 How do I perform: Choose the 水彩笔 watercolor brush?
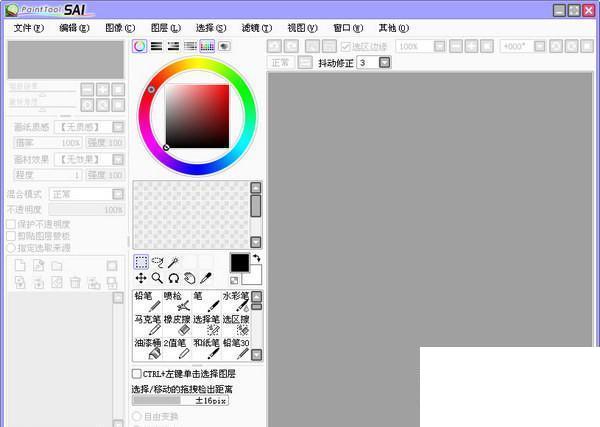pyautogui.click(x=236, y=302)
